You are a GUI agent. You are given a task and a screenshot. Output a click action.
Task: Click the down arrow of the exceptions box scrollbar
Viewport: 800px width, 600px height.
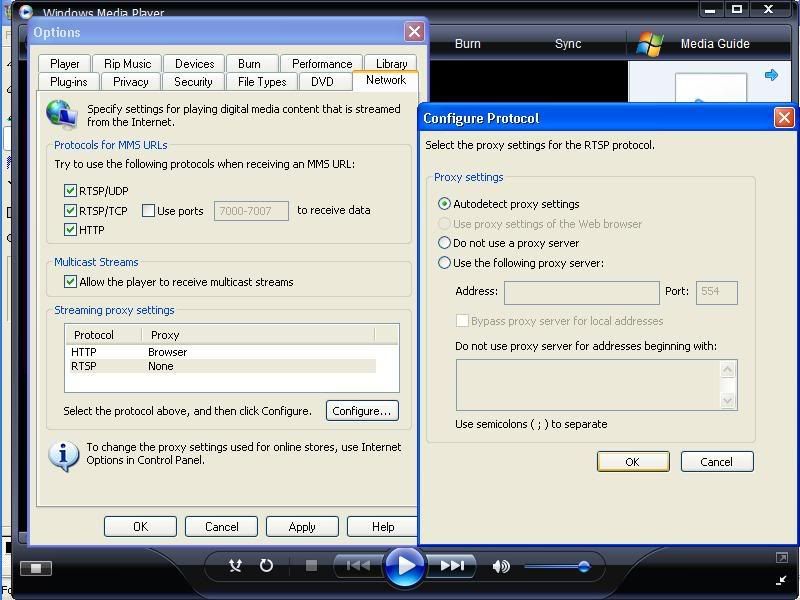pyautogui.click(x=728, y=401)
